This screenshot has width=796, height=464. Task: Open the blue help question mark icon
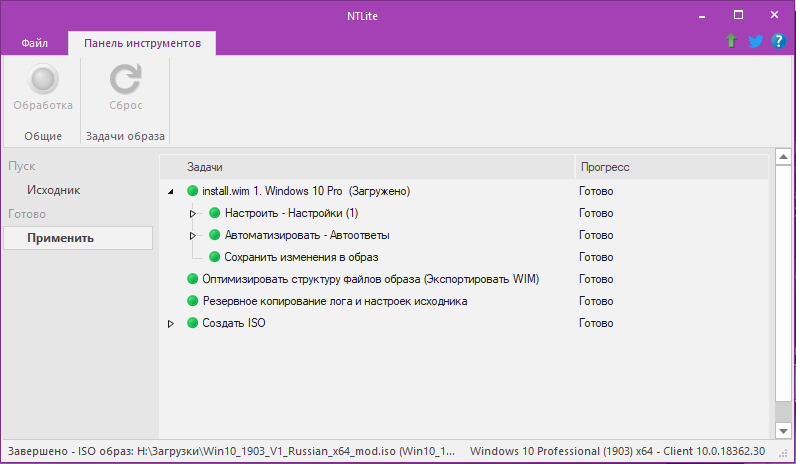coord(778,41)
